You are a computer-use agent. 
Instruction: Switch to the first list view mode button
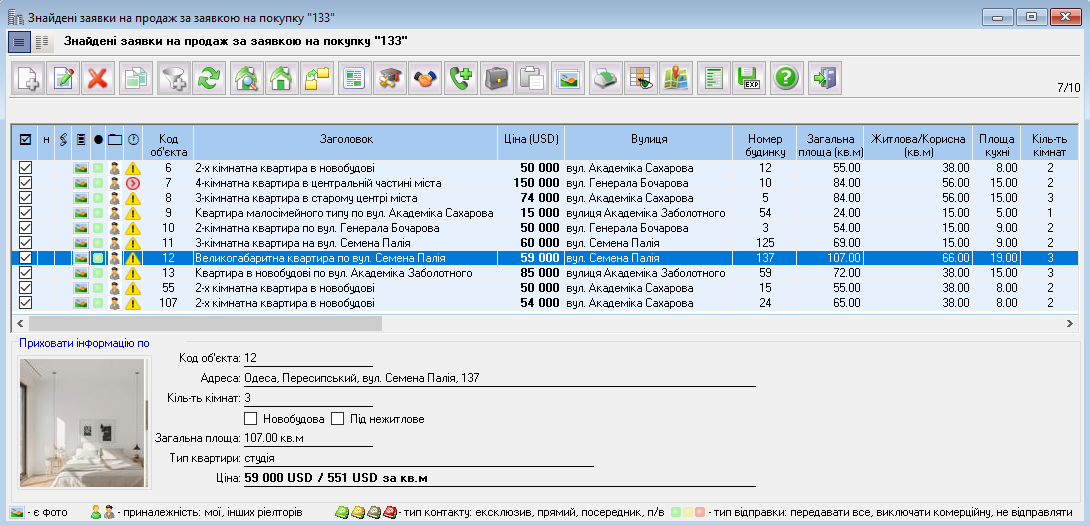click(19, 41)
